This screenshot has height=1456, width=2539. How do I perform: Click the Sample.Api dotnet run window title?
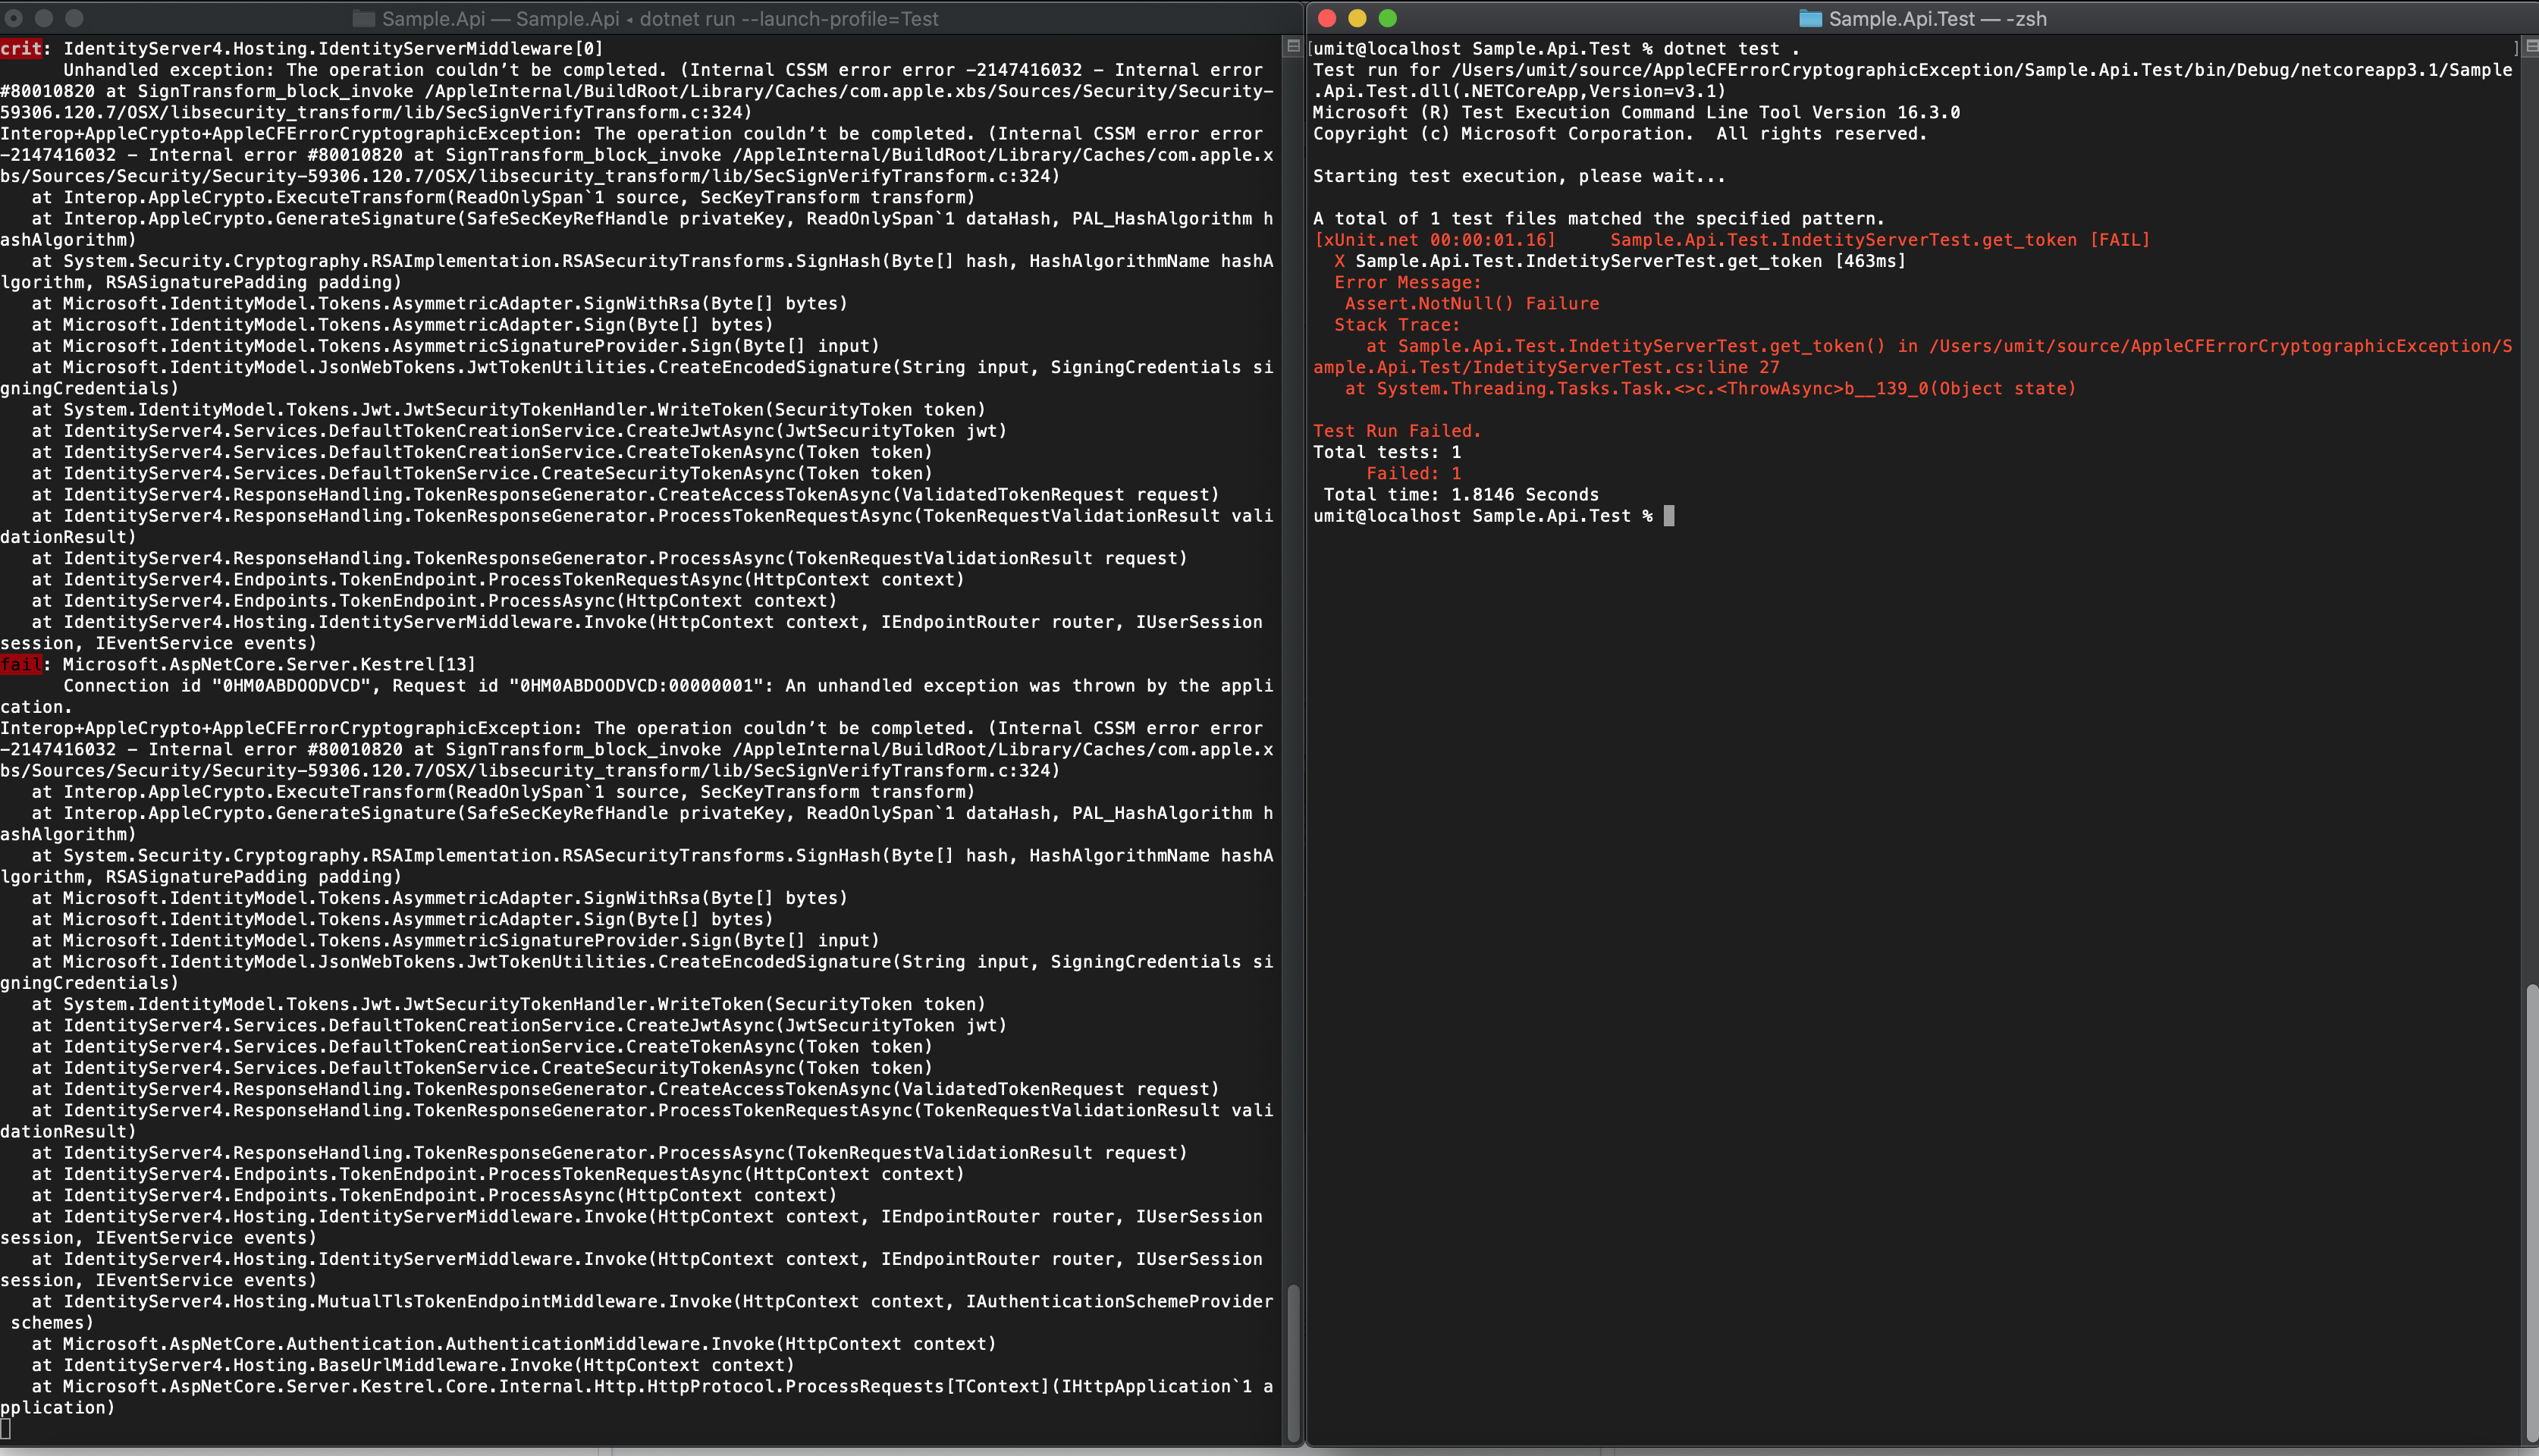click(660, 19)
